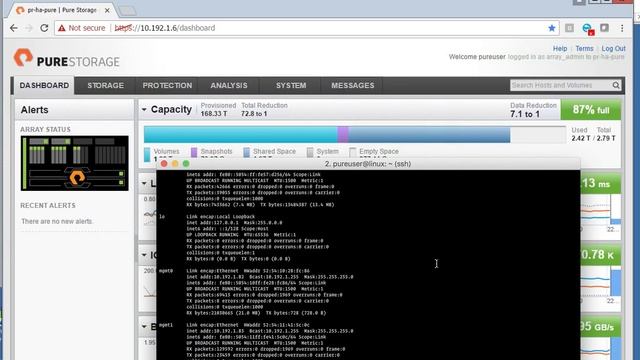This screenshot has height=360, width=640.
Task: Click the 'There are no new alerts' text
Action: (57, 221)
